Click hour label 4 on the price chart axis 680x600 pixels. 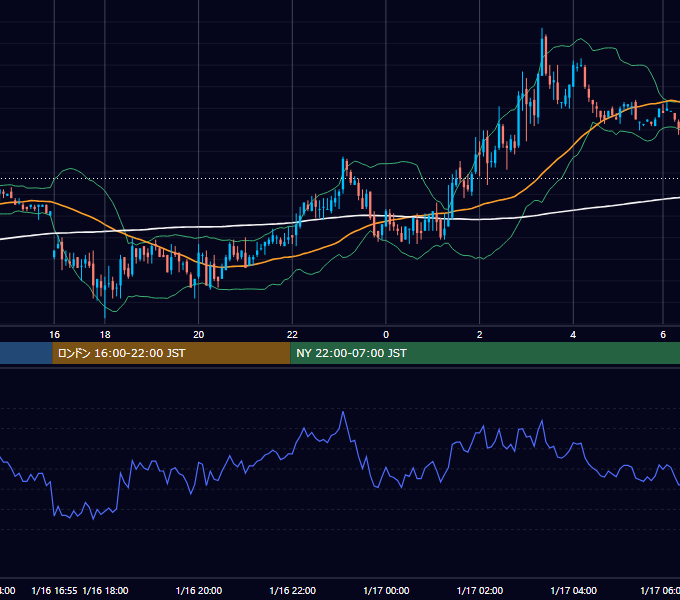coord(573,335)
